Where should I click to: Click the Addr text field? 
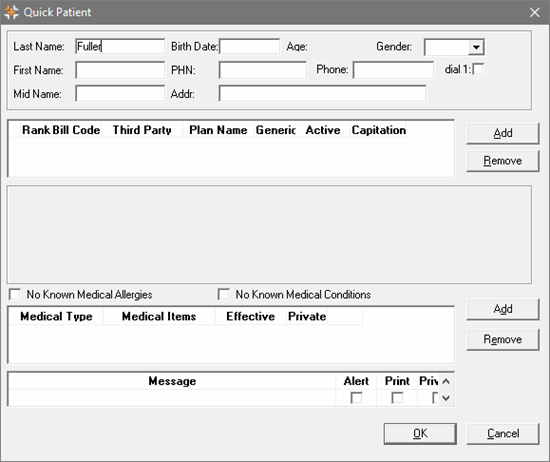tap(323, 94)
